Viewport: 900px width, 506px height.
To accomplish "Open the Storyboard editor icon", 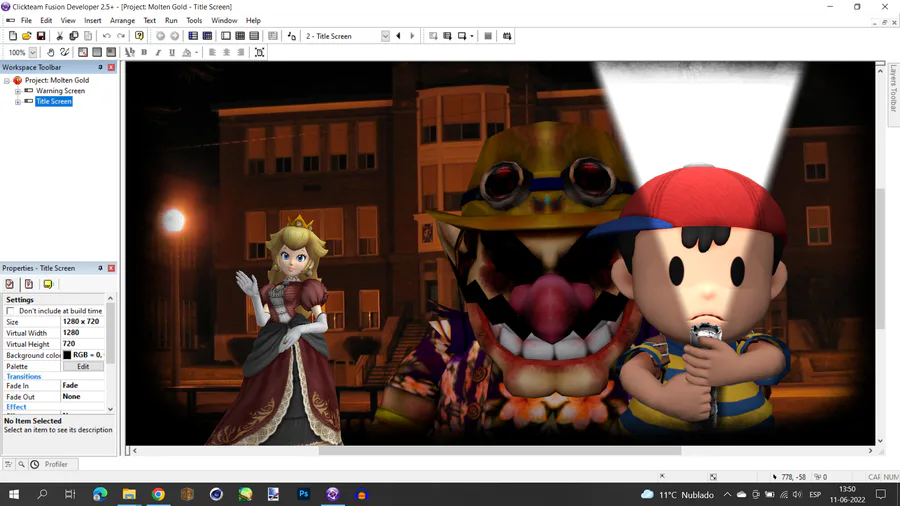I will click(x=193, y=36).
